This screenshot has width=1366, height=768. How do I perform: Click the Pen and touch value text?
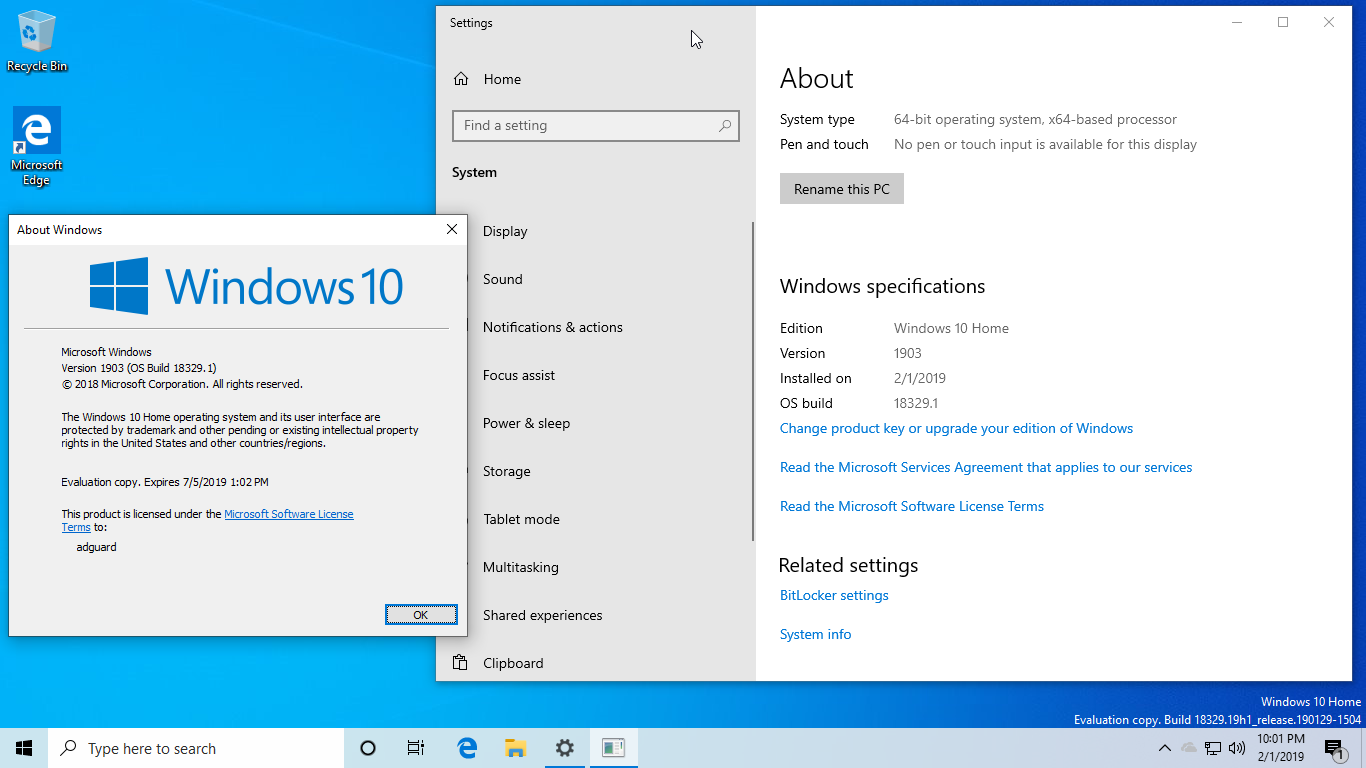point(1045,144)
